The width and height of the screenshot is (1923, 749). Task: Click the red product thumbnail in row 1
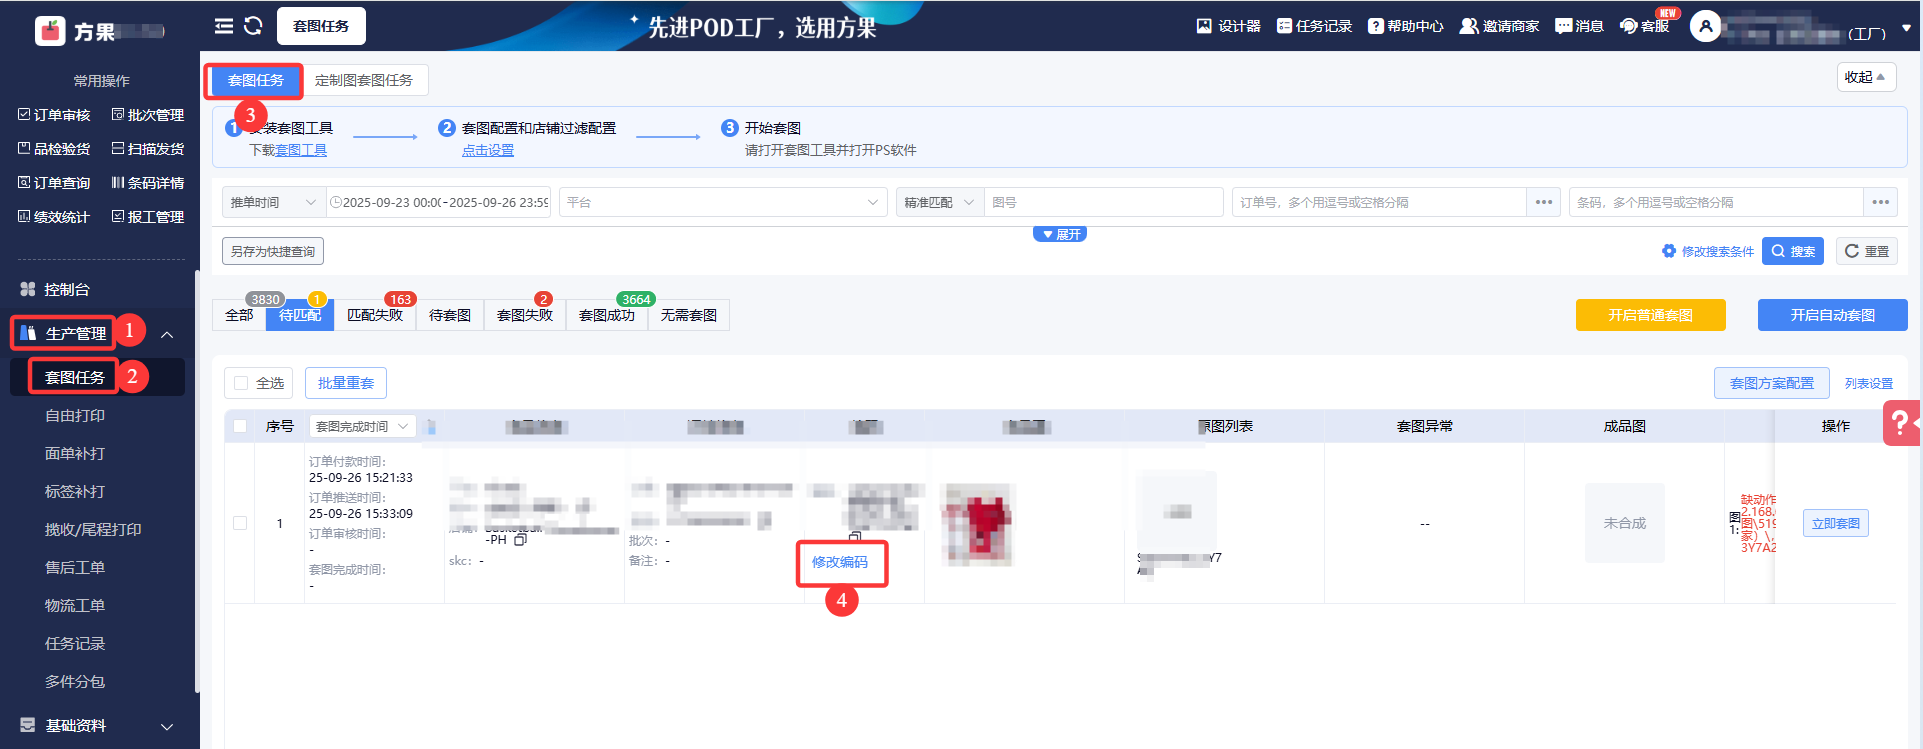click(979, 524)
